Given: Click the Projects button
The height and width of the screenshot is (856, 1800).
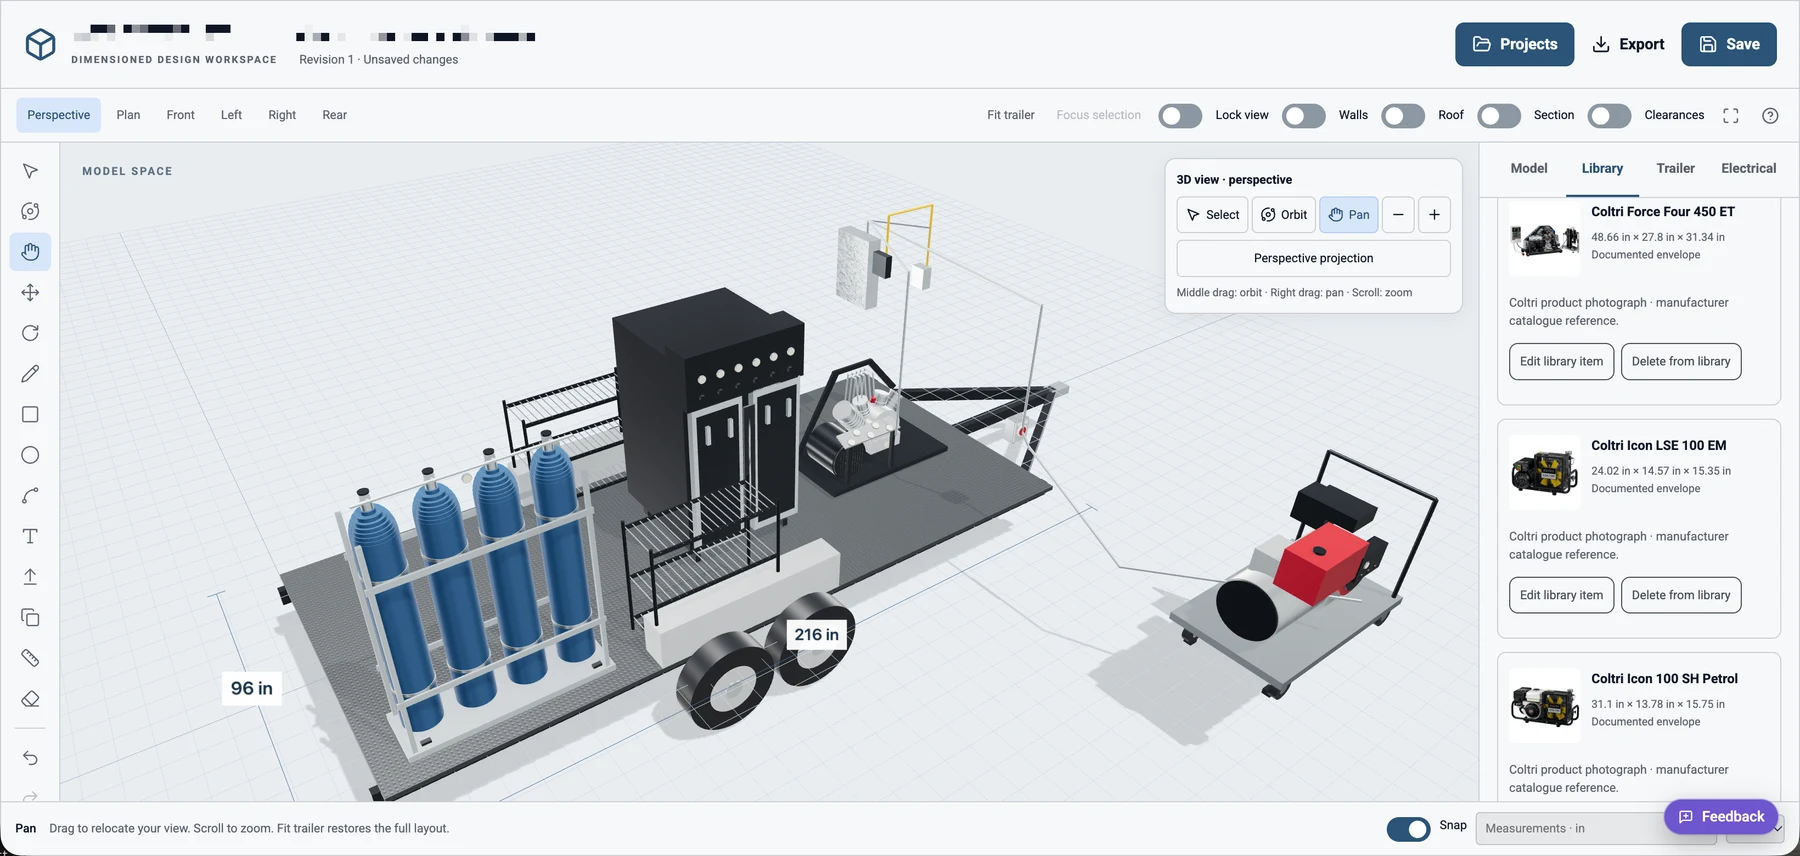Looking at the screenshot, I should coord(1514,44).
